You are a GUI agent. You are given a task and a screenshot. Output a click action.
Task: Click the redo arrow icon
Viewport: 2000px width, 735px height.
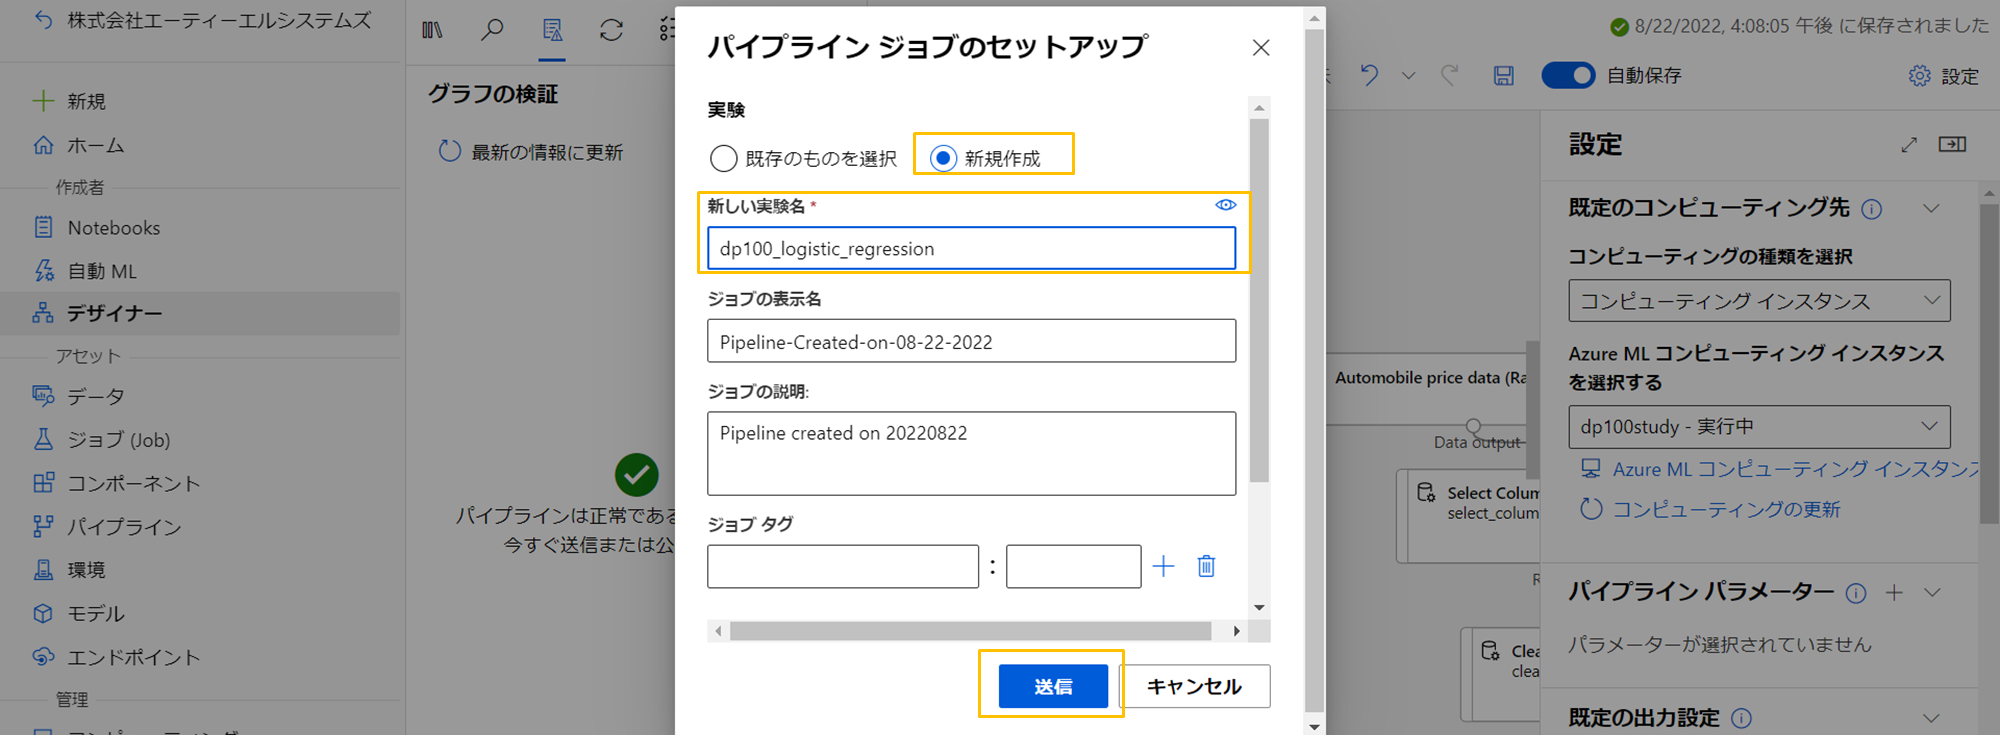click(1449, 75)
